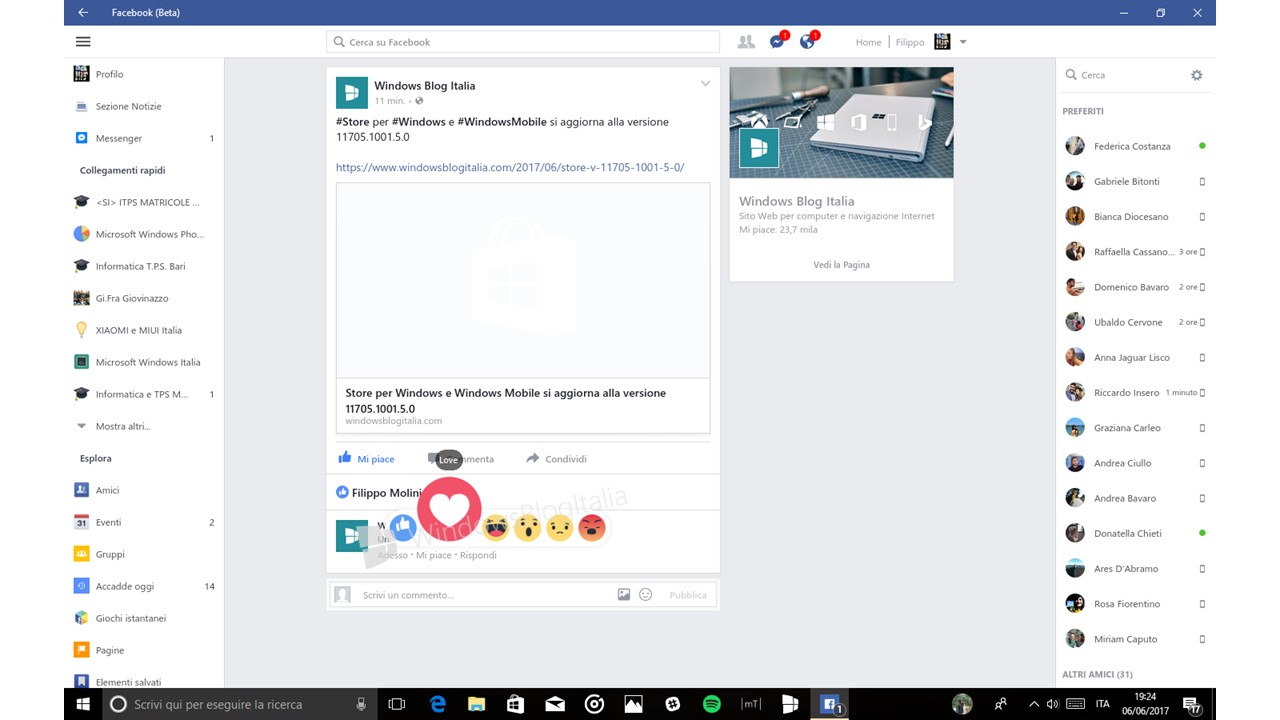Attach a photo to the comment
Screen dimensions: 1280x720
tap(624, 595)
